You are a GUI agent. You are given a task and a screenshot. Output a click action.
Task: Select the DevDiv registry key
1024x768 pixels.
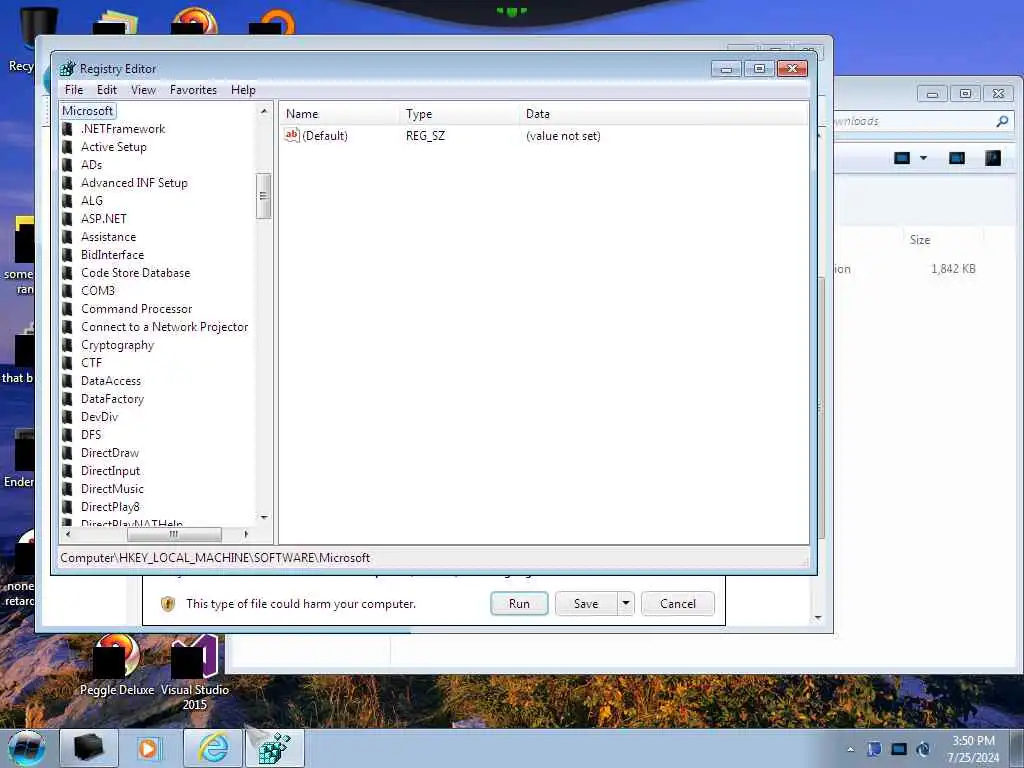[x=99, y=417]
